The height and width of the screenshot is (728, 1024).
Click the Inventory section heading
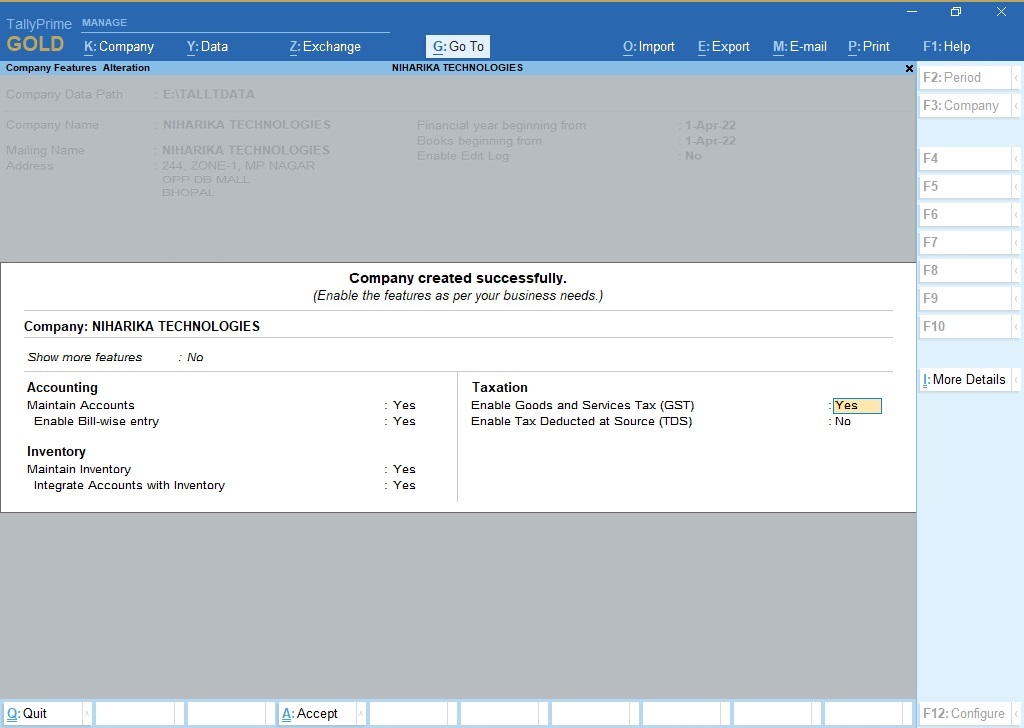pos(56,451)
